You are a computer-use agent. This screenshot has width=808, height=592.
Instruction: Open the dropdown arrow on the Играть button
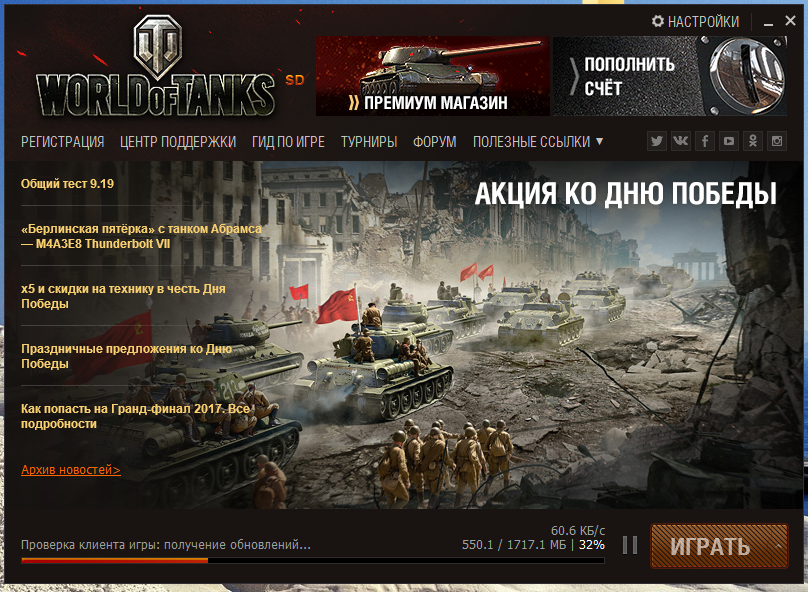coord(778,546)
